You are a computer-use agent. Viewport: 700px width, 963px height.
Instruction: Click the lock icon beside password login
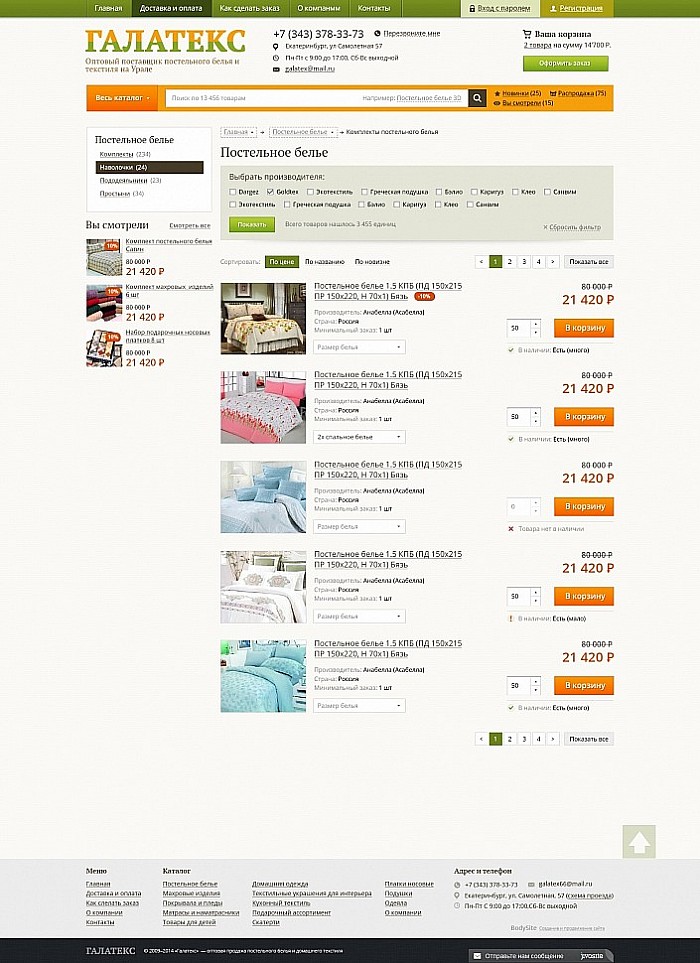[x=472, y=9]
